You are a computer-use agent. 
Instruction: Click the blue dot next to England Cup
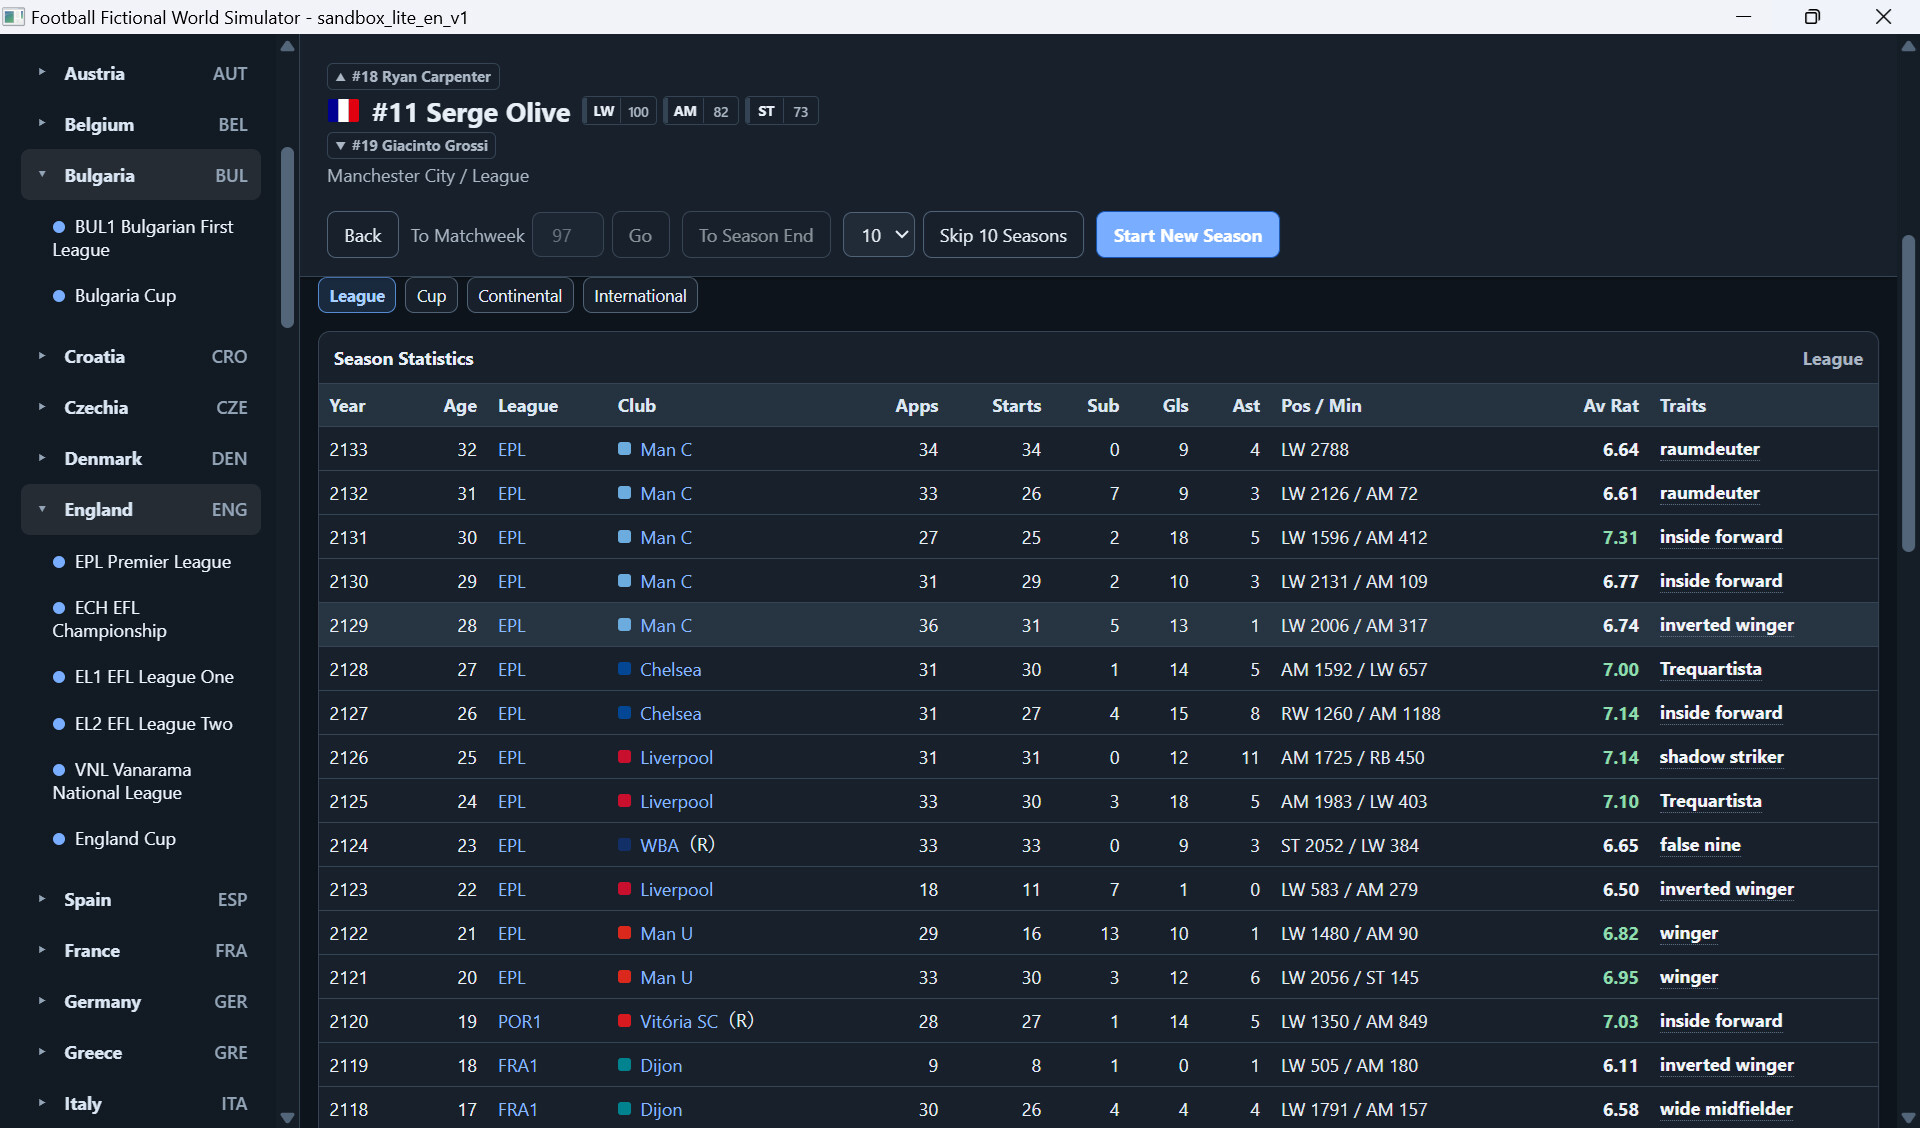click(x=59, y=839)
